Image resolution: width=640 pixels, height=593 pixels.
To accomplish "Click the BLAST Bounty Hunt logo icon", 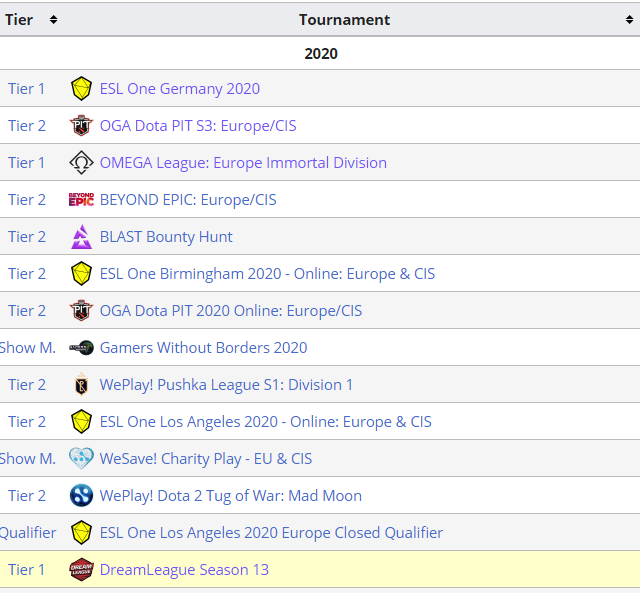I will tap(81, 237).
